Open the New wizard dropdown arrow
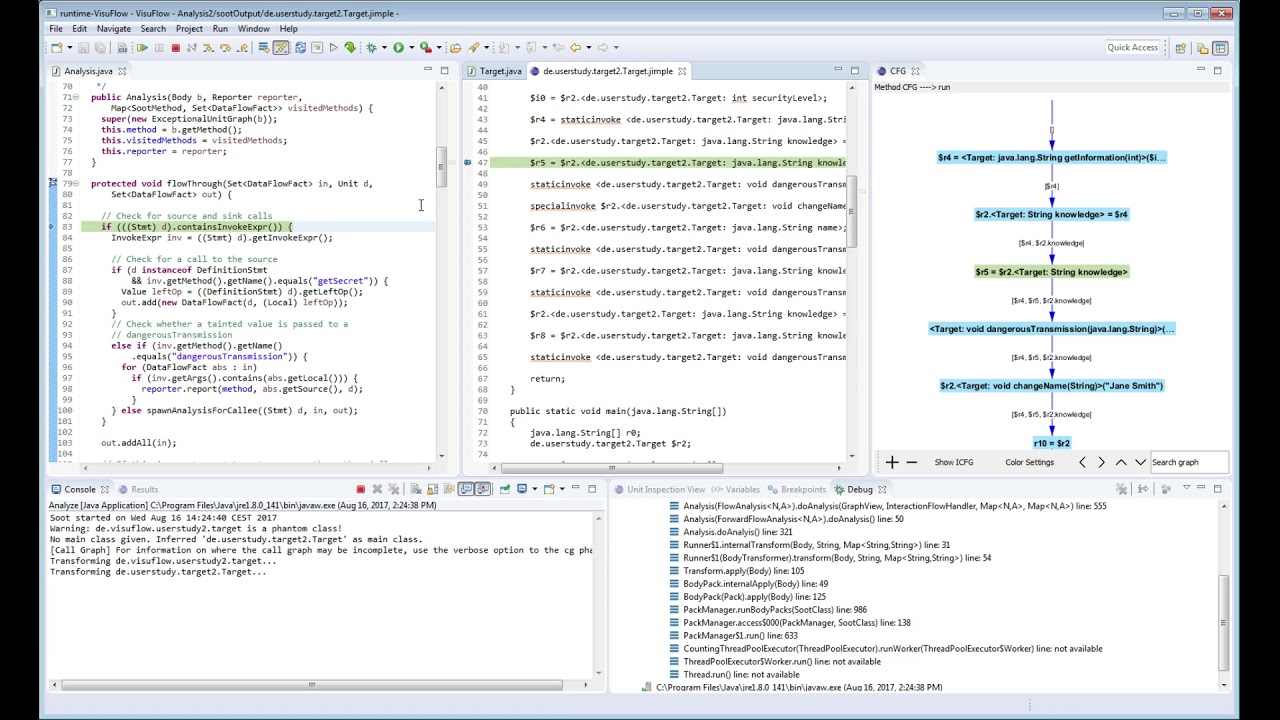Screen dimensions: 1280x720 click(70, 47)
